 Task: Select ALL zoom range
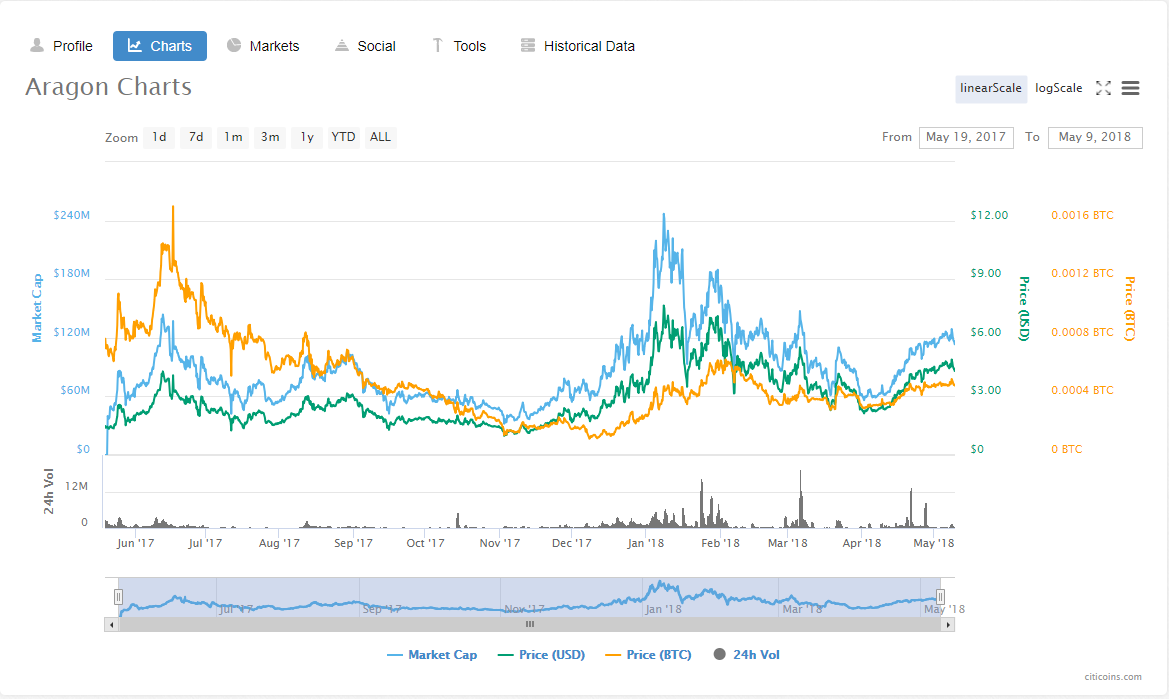point(380,137)
